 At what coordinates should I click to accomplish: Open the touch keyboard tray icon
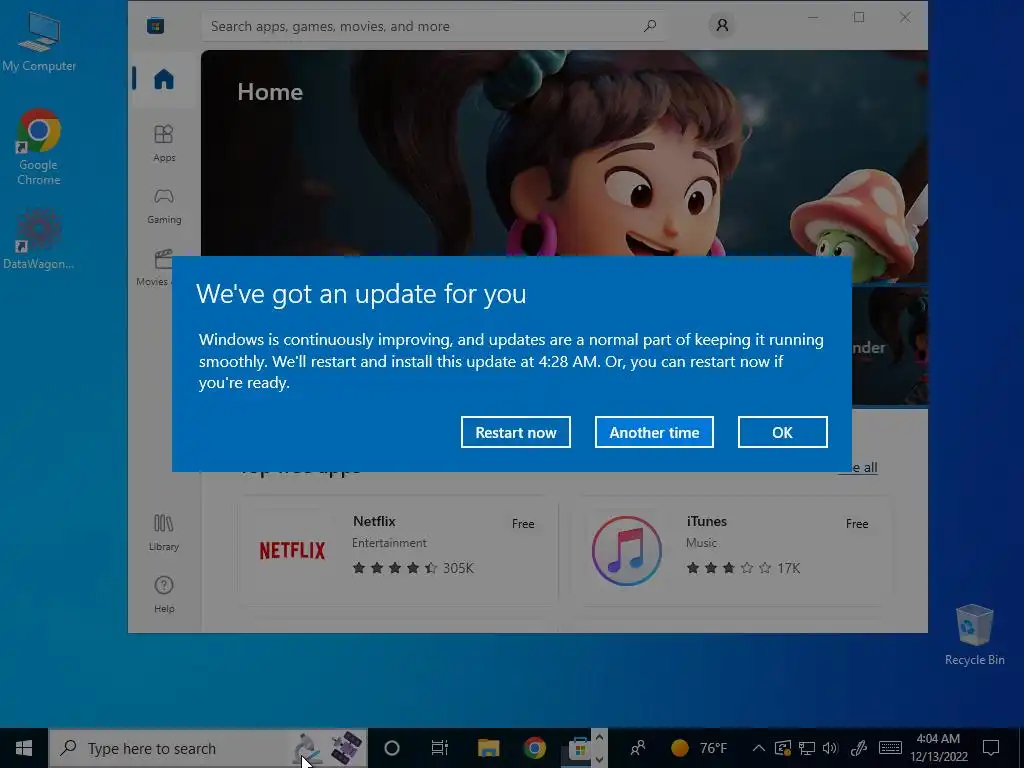890,748
